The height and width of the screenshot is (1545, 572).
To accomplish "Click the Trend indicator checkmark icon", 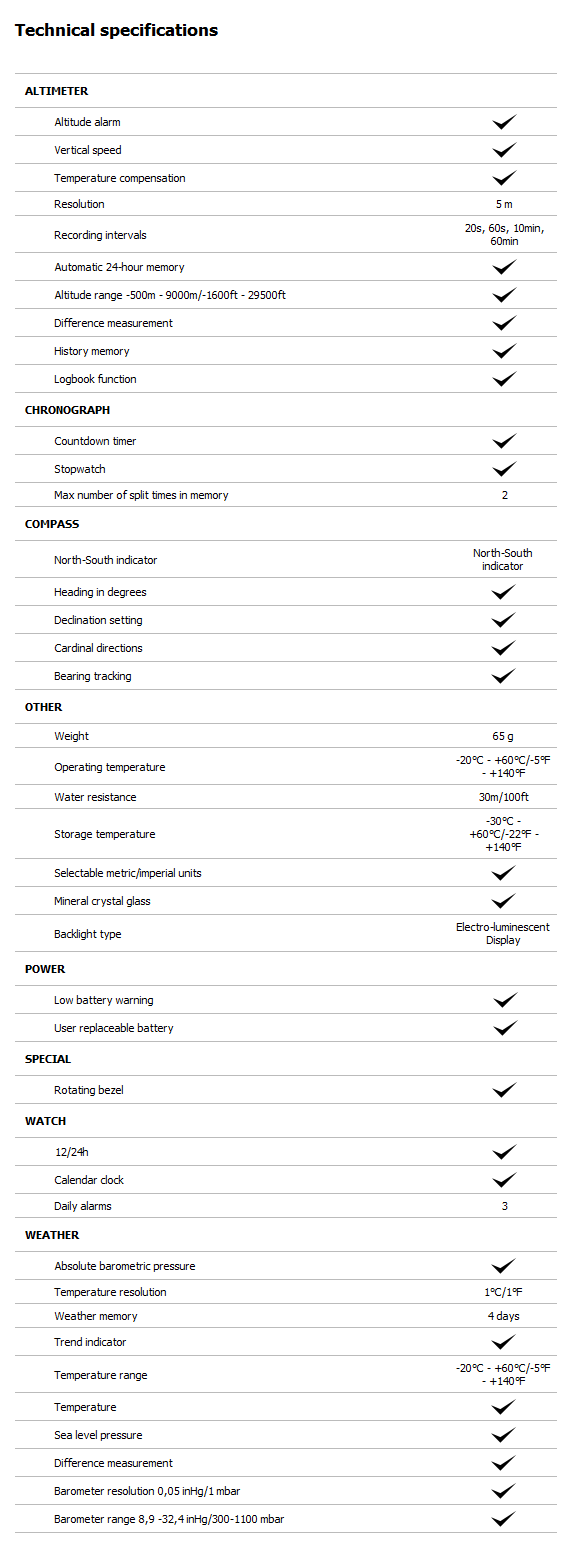I will tap(504, 1342).
